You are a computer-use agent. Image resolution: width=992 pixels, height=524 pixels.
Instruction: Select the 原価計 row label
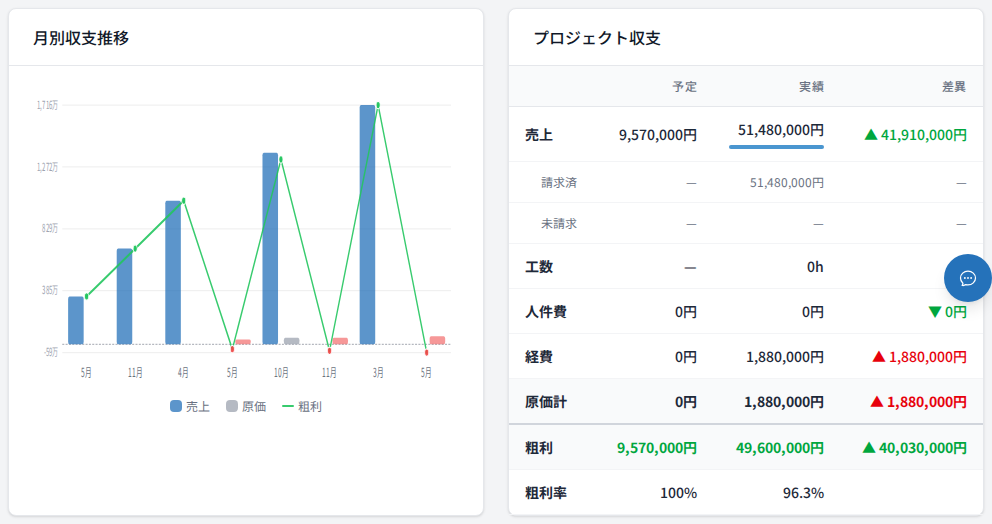pos(546,402)
